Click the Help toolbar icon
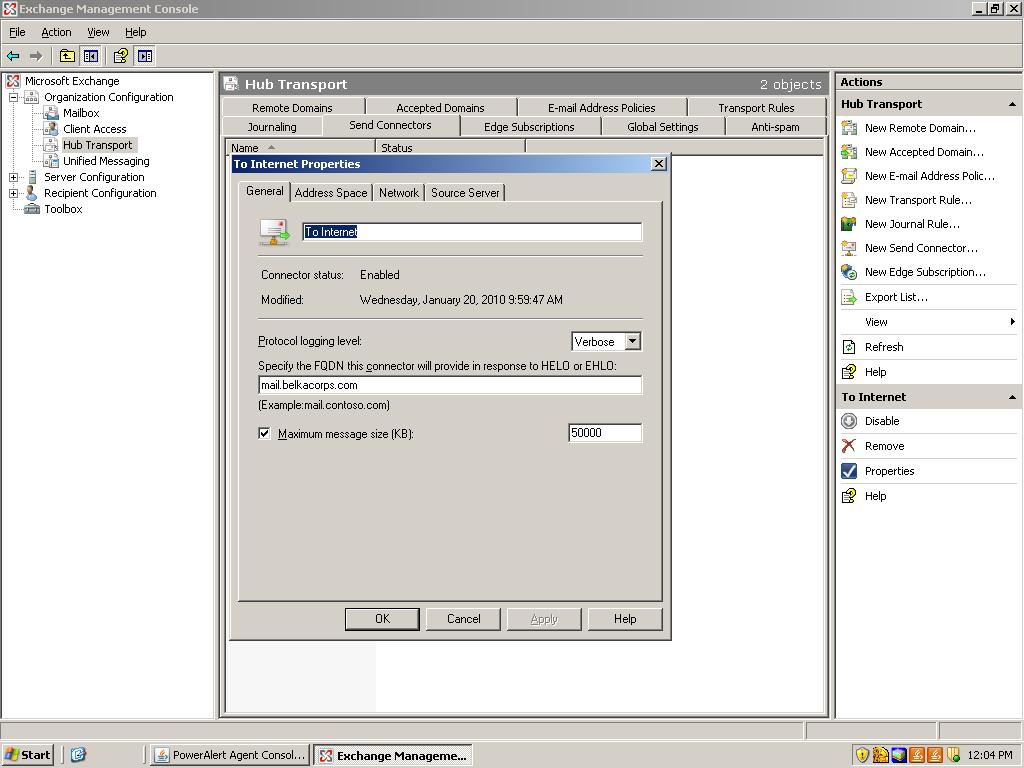This screenshot has height=768, width=1024. (120, 56)
